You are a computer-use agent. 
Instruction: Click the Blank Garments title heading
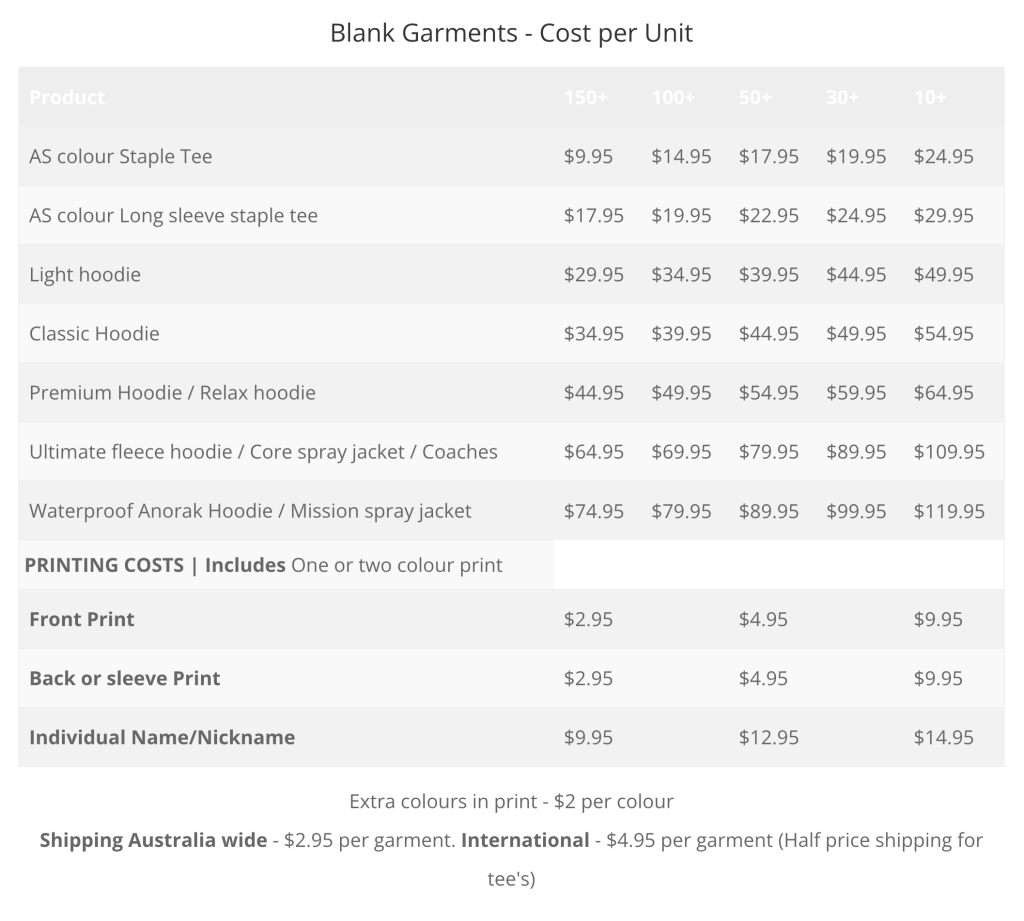[511, 33]
